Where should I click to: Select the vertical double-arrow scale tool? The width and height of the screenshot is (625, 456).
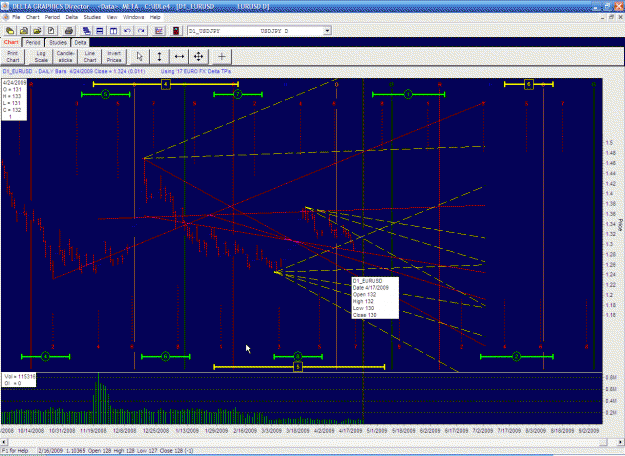(159, 57)
